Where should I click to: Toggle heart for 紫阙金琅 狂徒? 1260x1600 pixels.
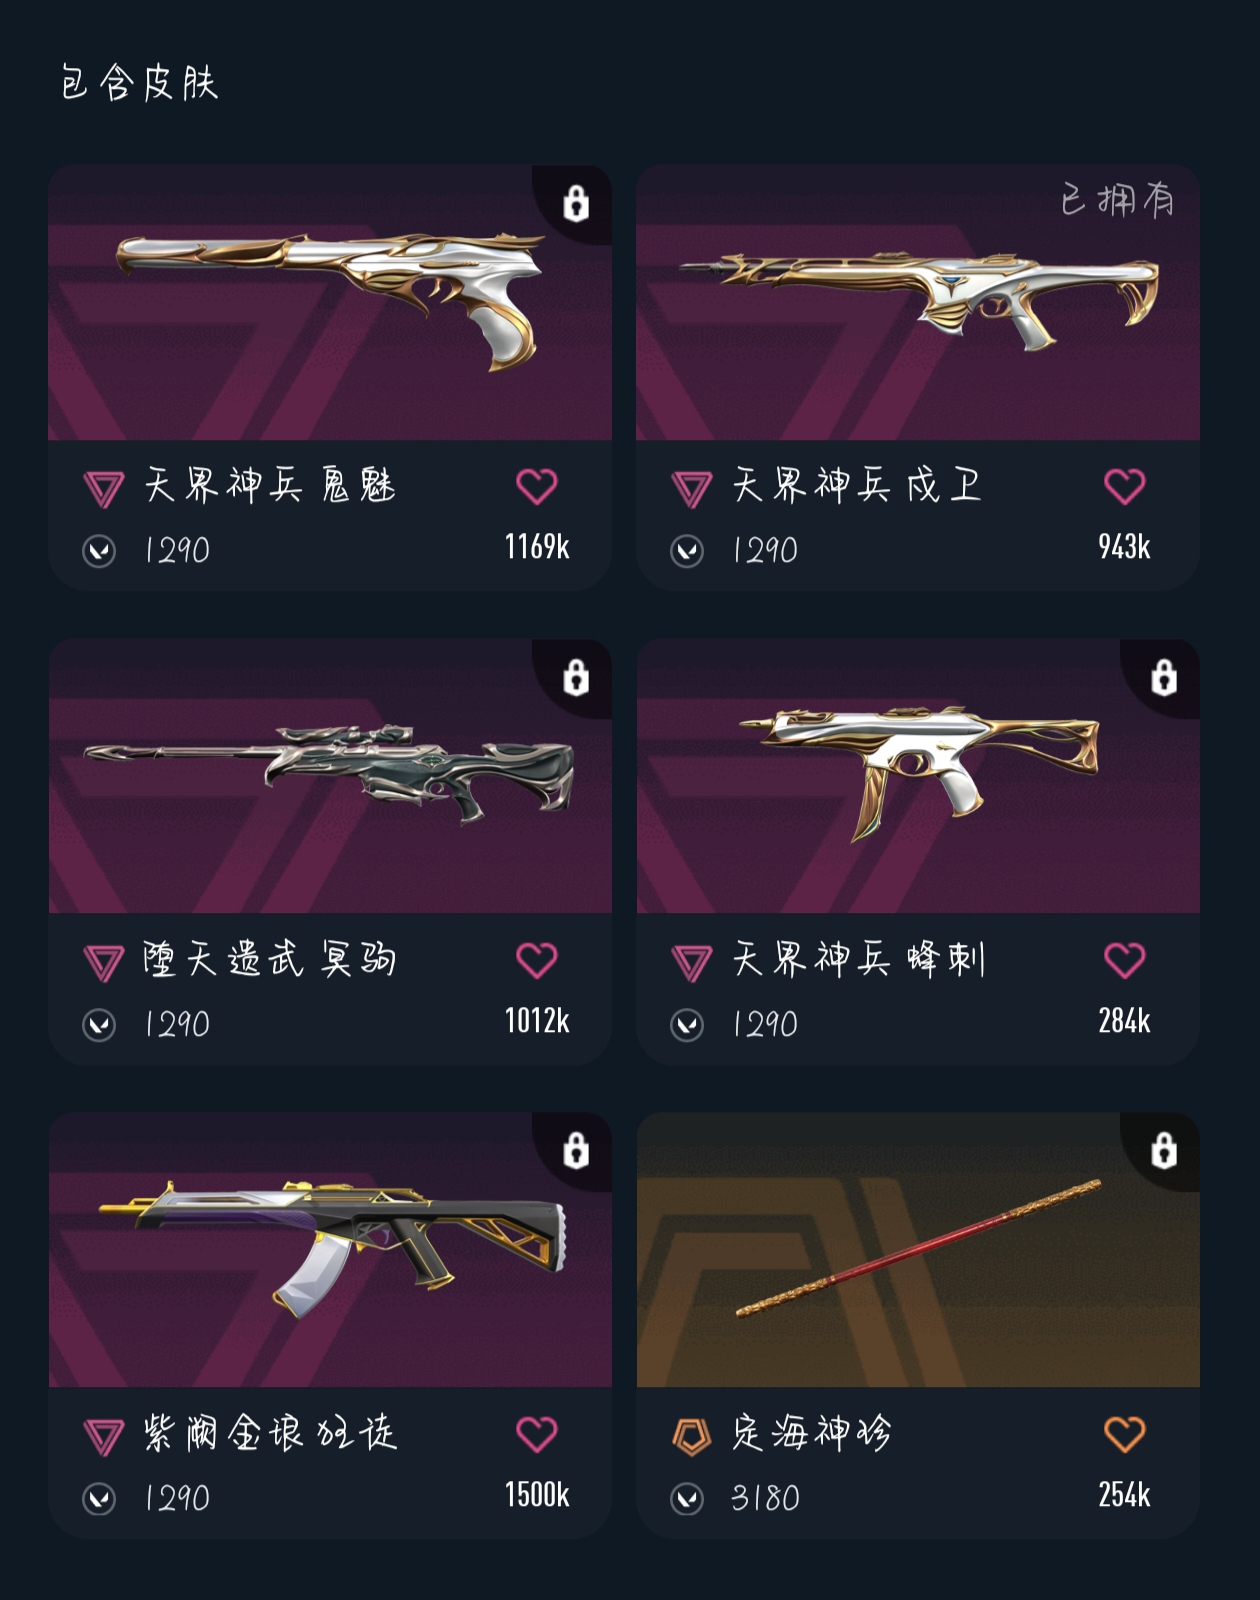click(537, 1435)
